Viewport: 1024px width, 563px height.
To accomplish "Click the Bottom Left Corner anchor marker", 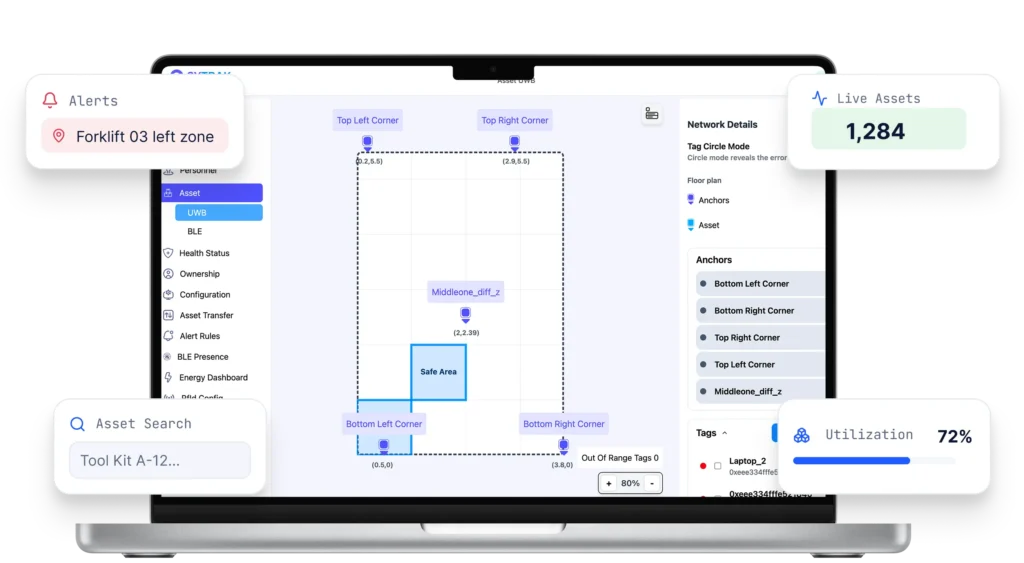I will tap(383, 447).
